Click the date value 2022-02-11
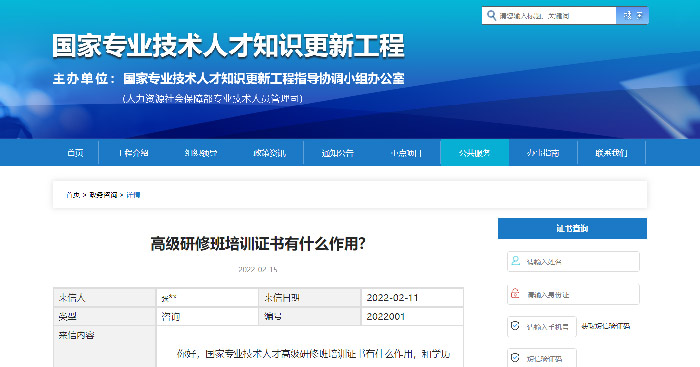This screenshot has width=700, height=367. [x=392, y=298]
